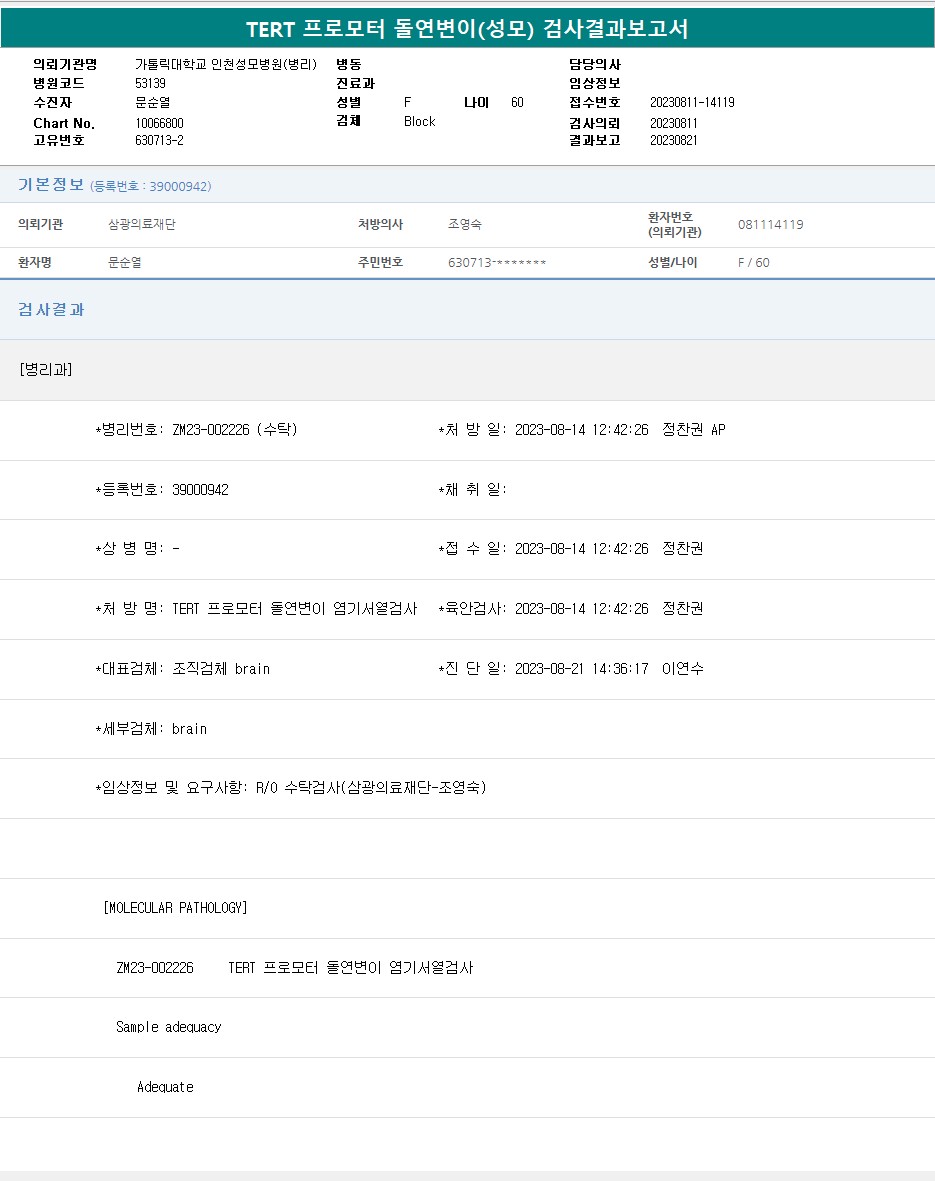
Task: Click the Adequate result text
Action: point(165,1087)
